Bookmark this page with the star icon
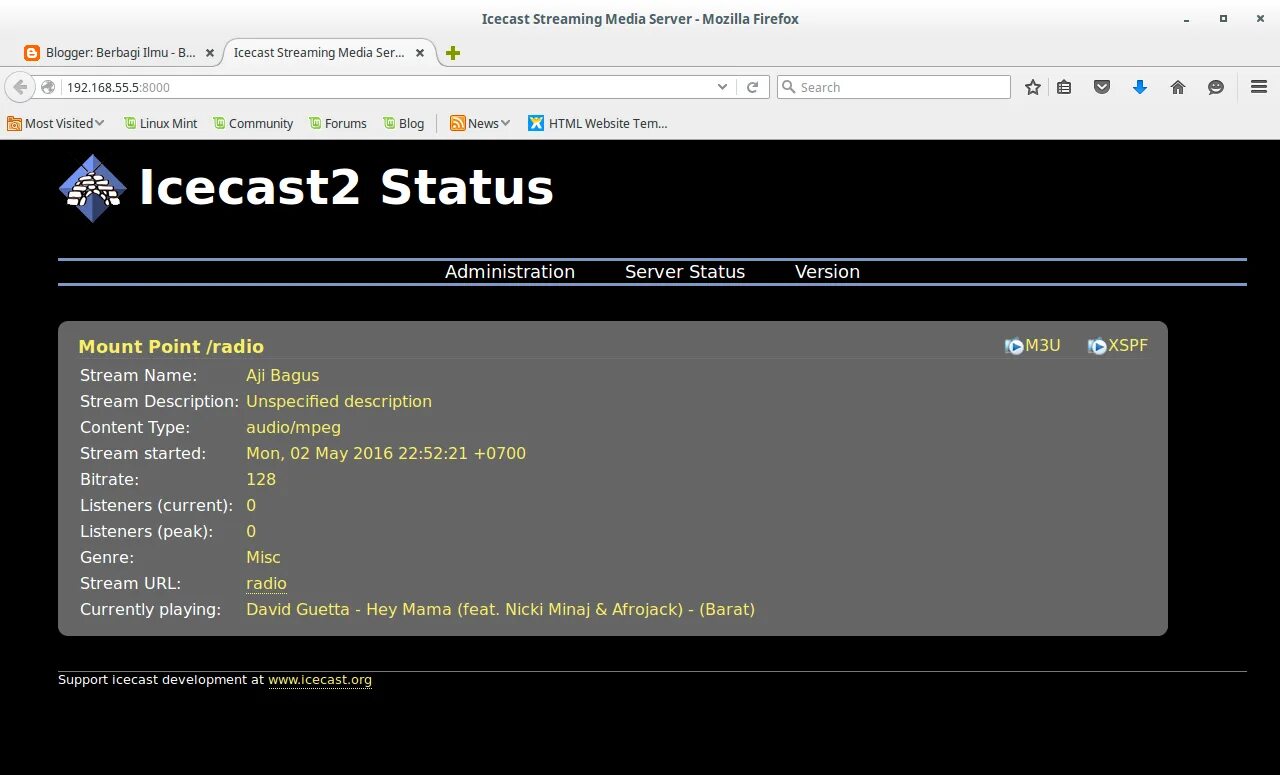The image size is (1280, 775). [x=1033, y=87]
